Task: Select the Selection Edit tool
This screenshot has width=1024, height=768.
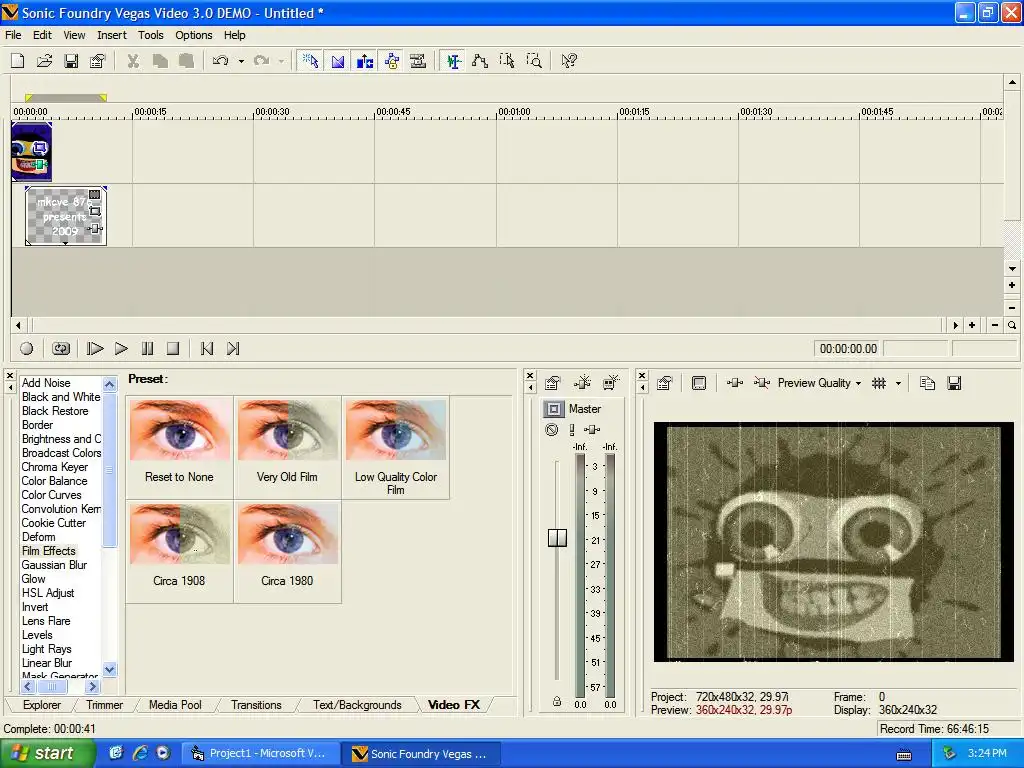Action: coord(507,61)
